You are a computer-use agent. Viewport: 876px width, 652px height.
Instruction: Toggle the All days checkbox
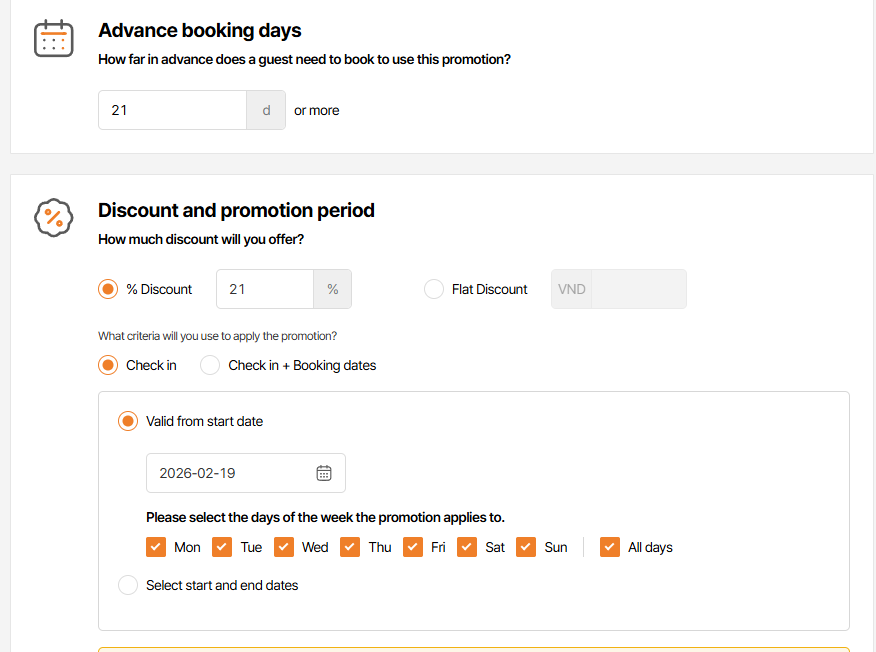coord(610,547)
